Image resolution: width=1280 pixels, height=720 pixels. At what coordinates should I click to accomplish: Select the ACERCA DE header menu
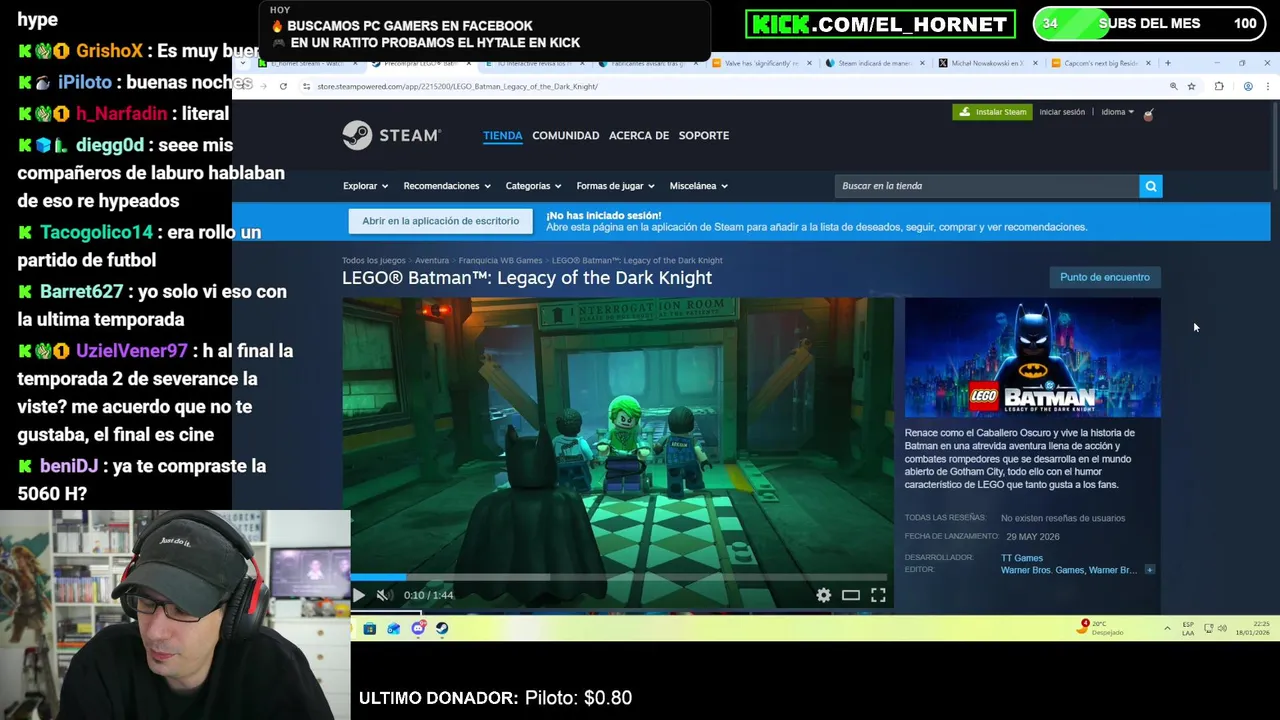638,135
